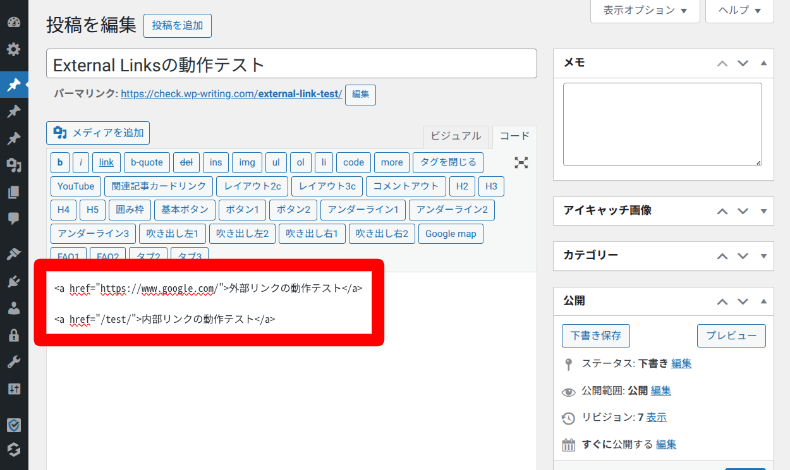Viewport: 790px width, 470px height.
Task: Insert bold tag with b button
Action: point(60,162)
